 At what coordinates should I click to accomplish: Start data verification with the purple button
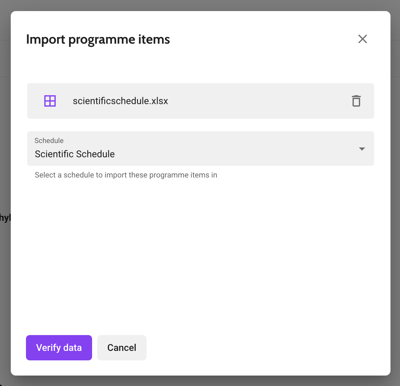point(59,347)
